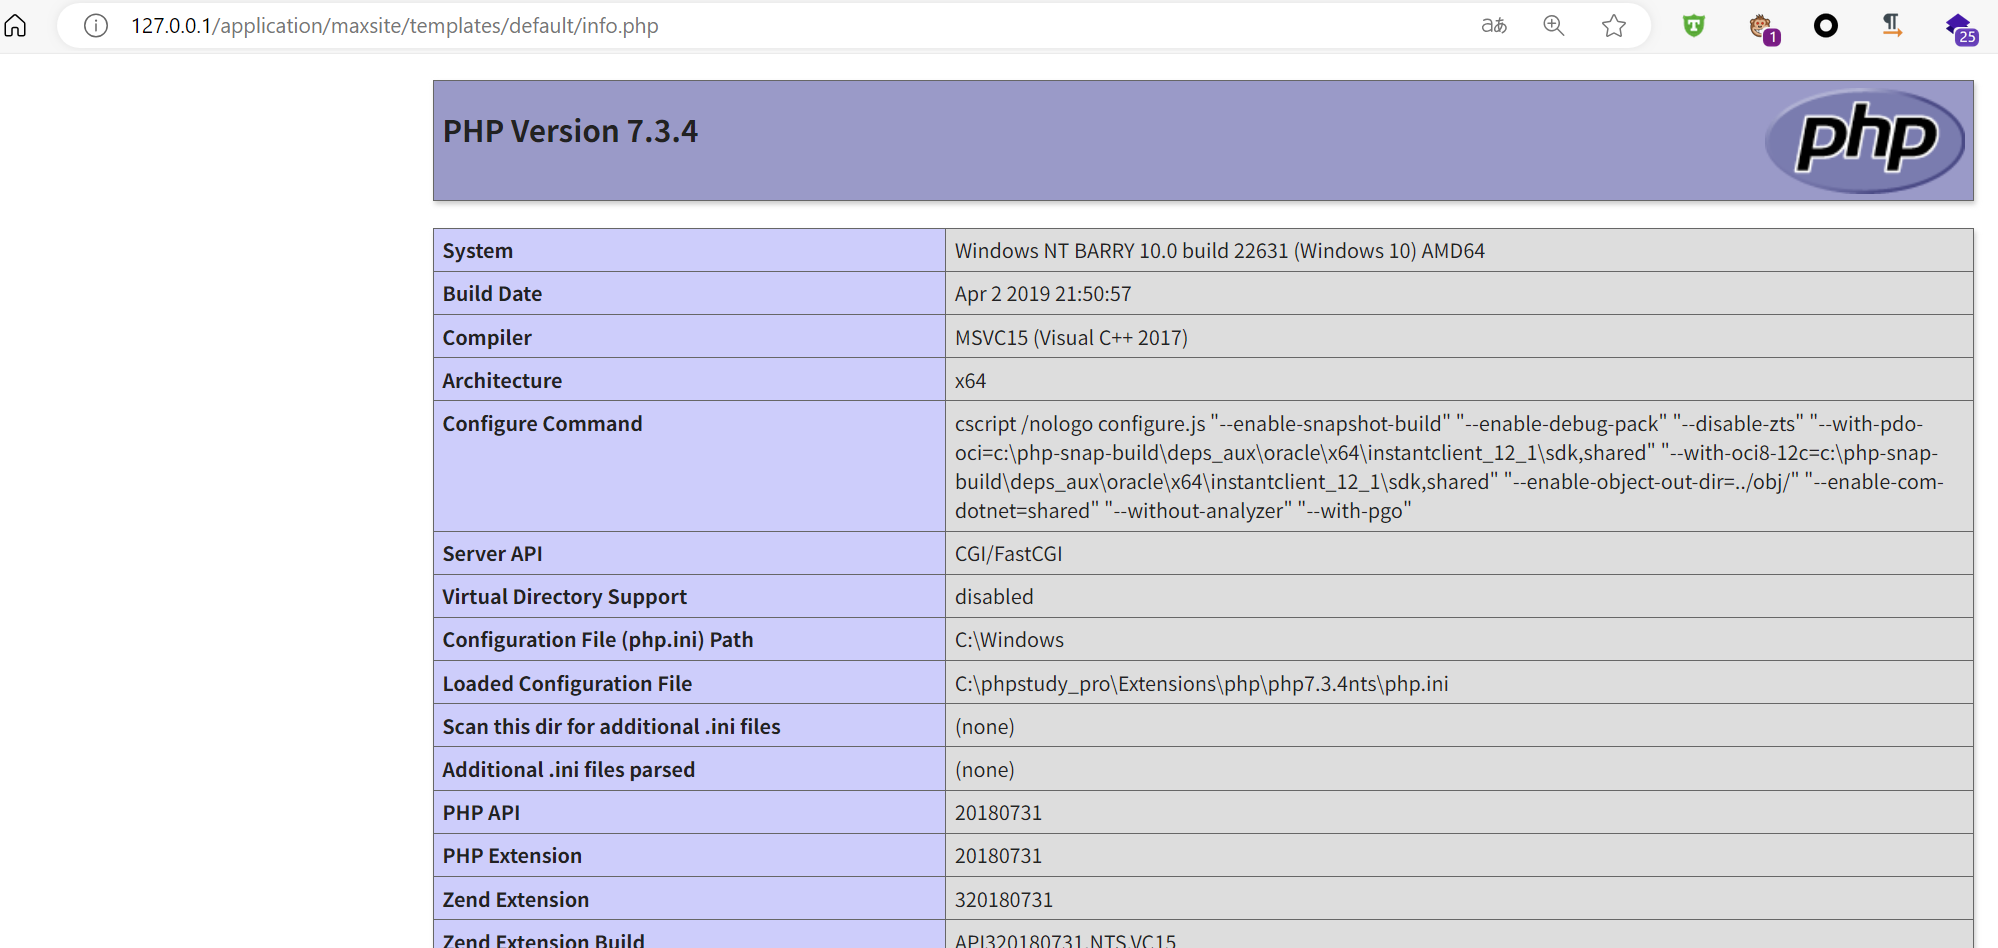Open the green shield T extension
The width and height of the screenshot is (1998, 948).
coord(1693,25)
